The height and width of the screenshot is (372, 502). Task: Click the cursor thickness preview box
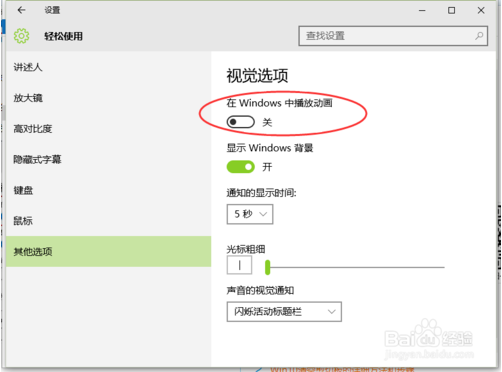coord(239,265)
